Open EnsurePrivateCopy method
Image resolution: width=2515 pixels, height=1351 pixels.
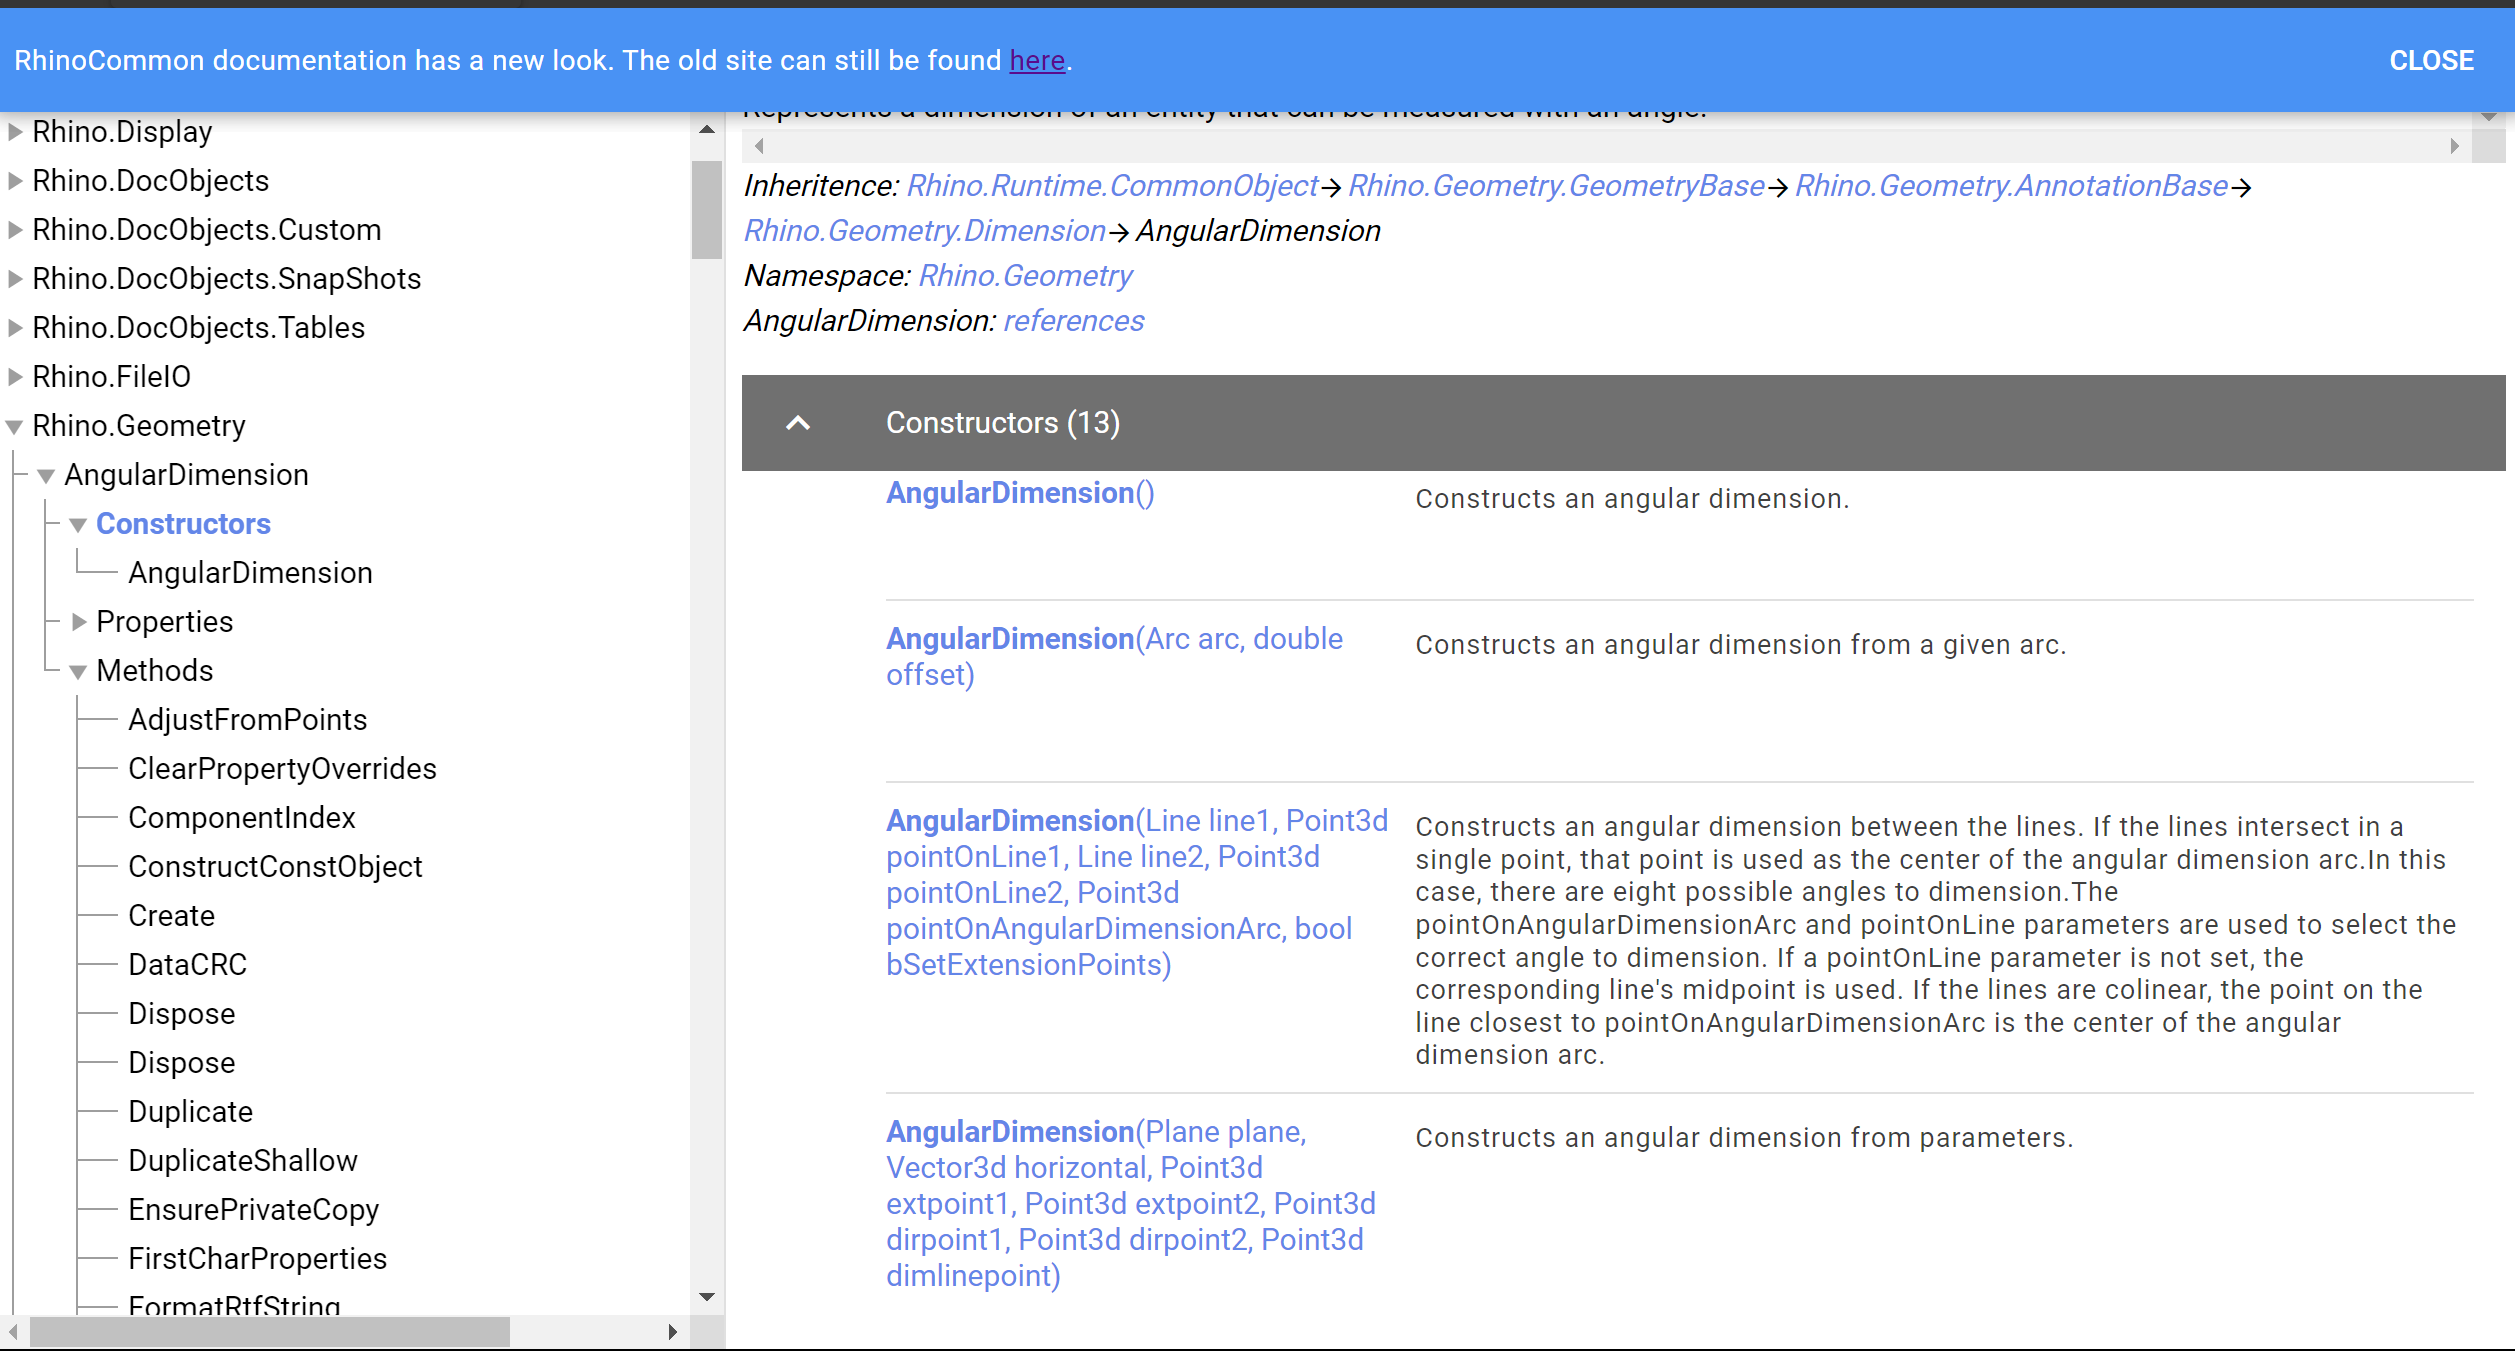coord(253,1210)
